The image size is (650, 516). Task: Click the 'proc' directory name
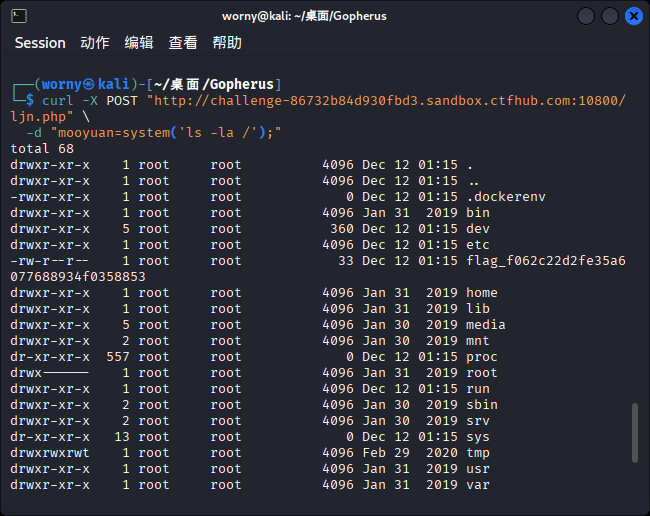(x=482, y=357)
